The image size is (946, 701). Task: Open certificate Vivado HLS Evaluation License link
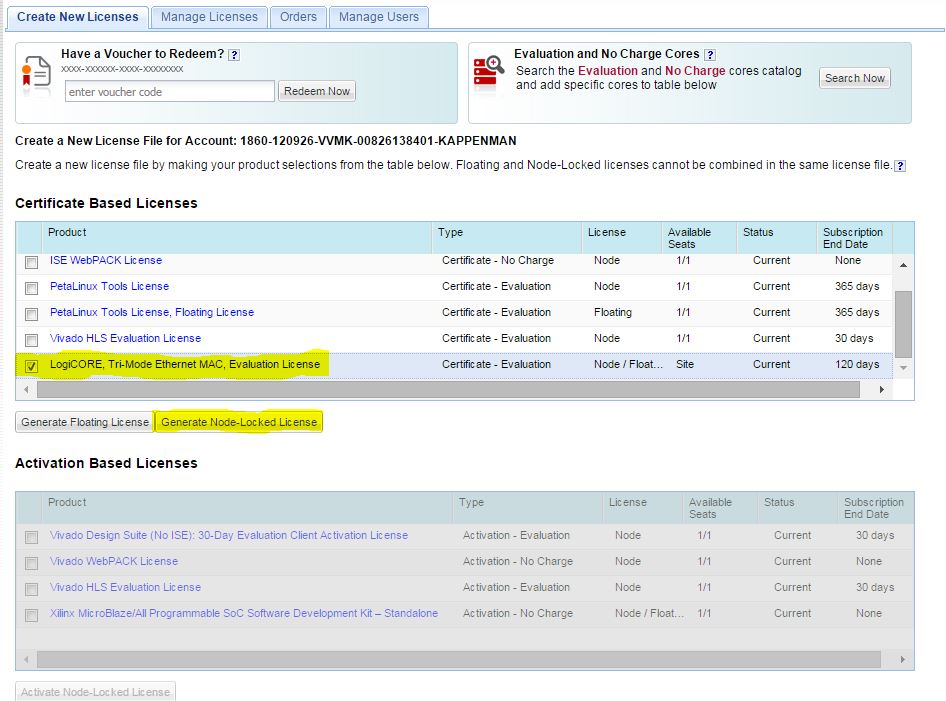[x=125, y=338]
